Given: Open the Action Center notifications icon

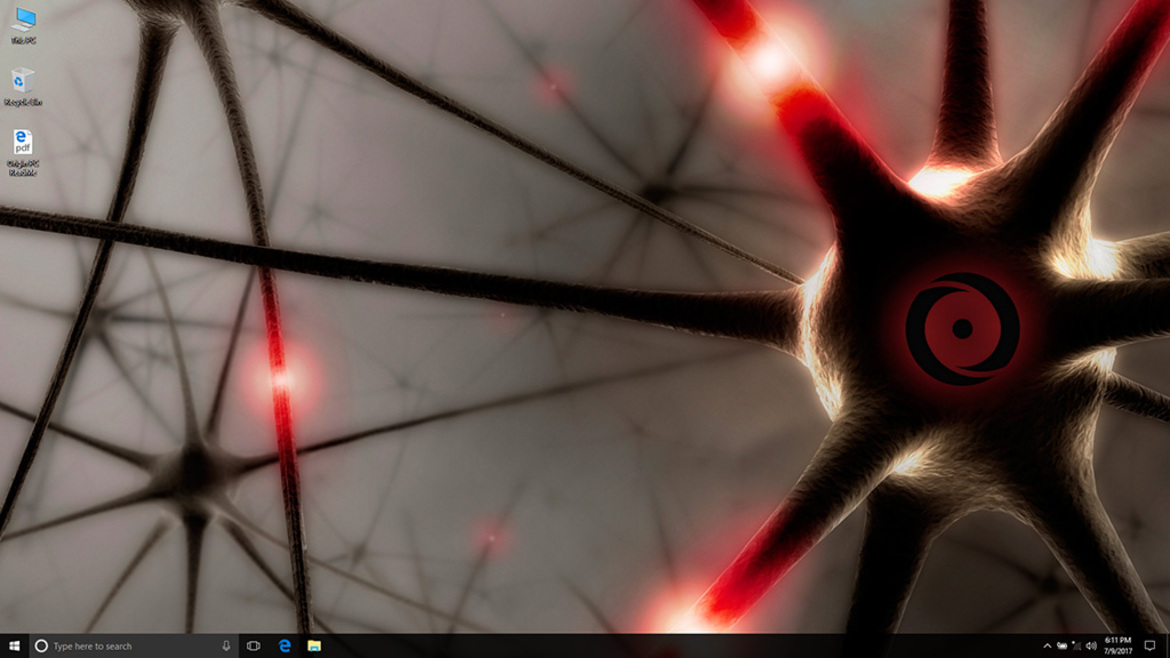Looking at the screenshot, I should coord(1150,646).
